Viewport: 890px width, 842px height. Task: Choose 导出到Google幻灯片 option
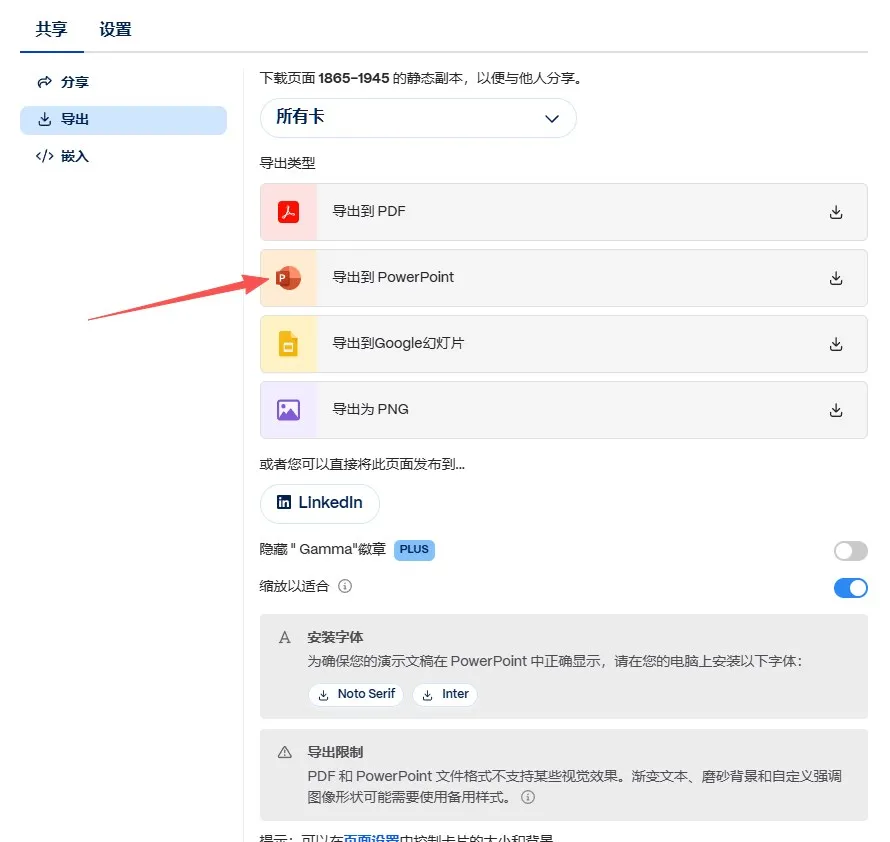[x=564, y=344]
